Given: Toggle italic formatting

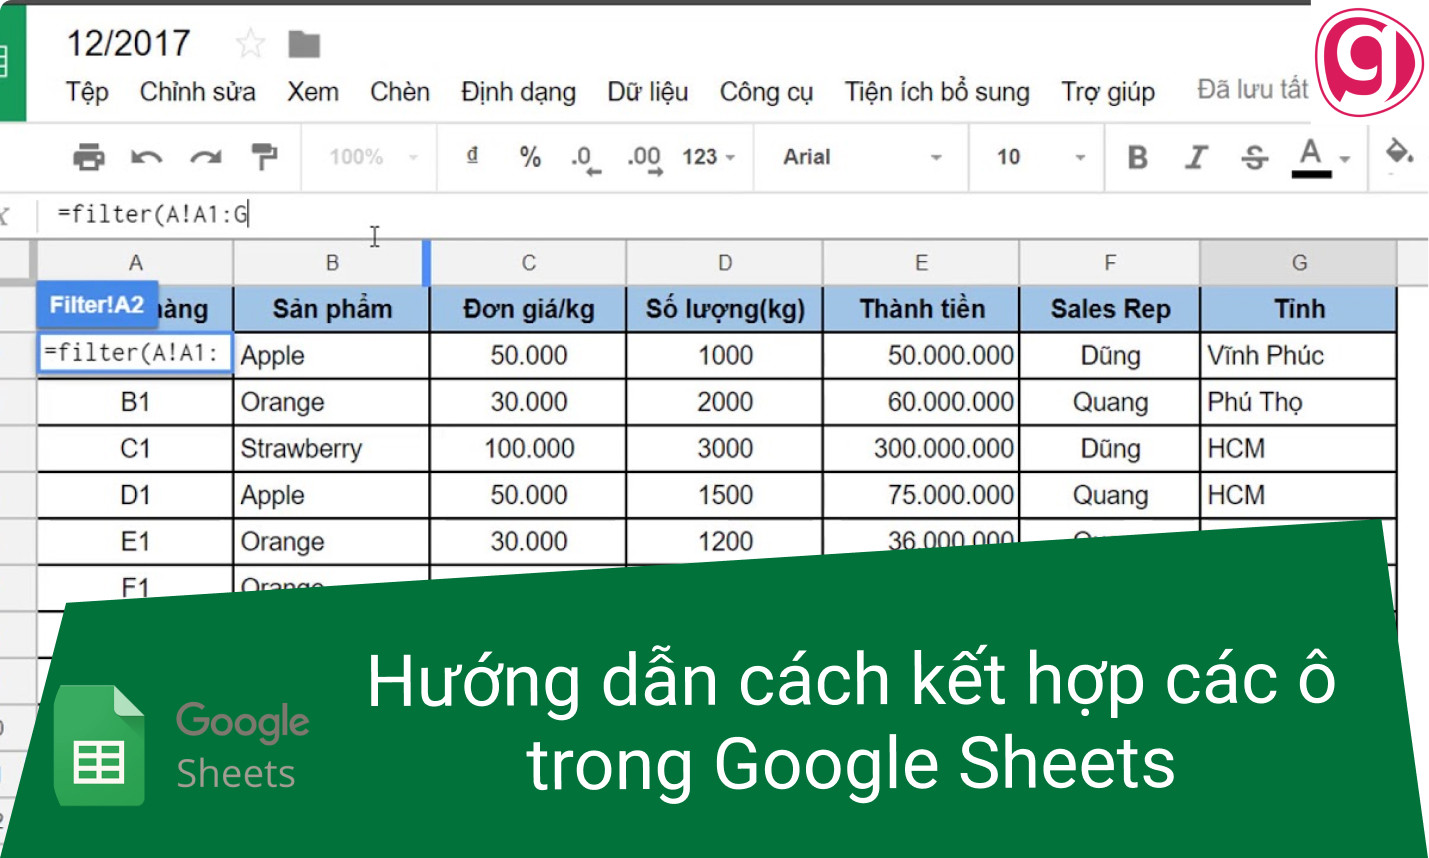Looking at the screenshot, I should coord(1195,157).
